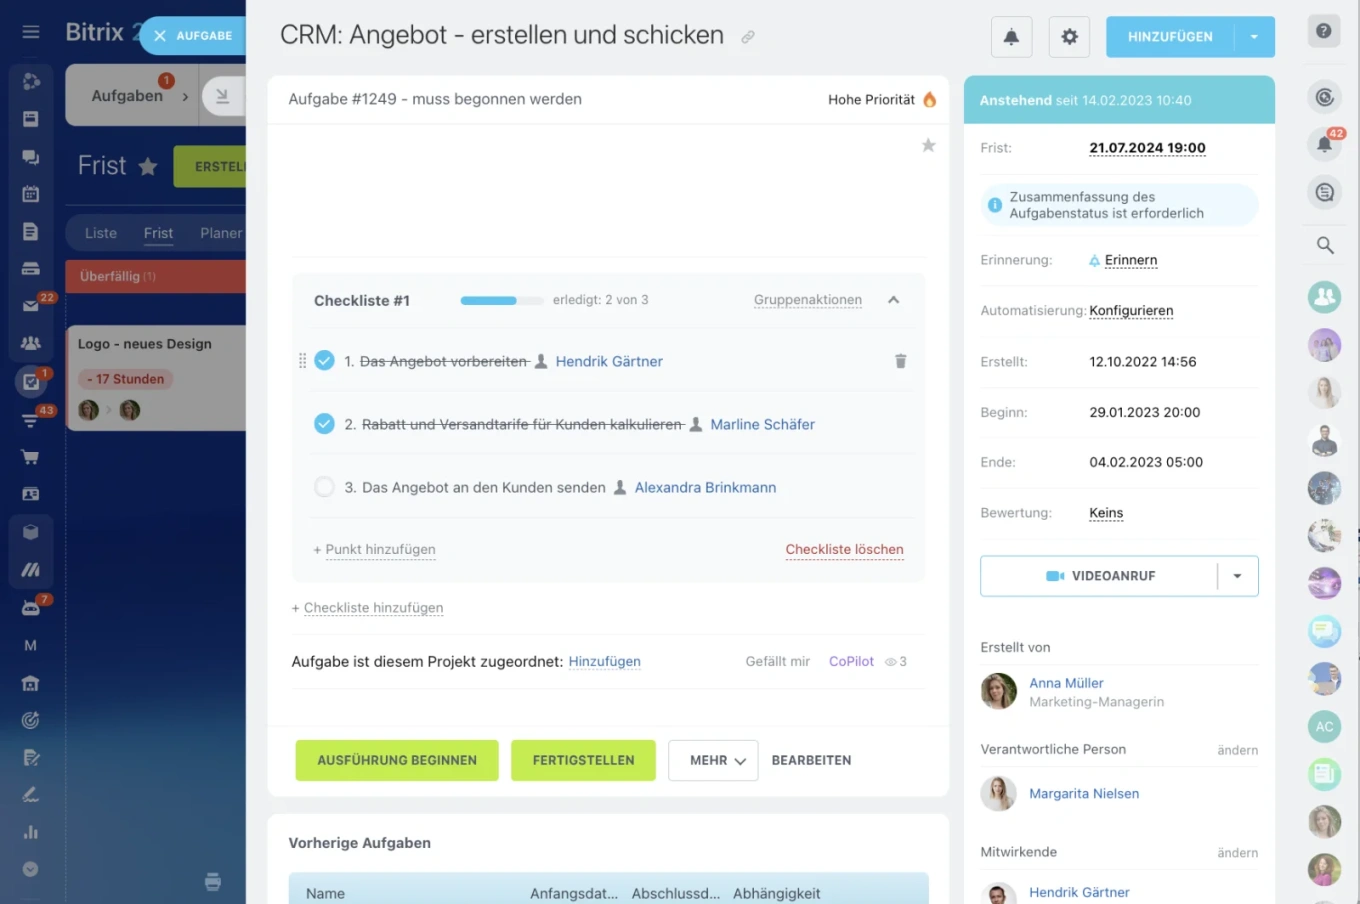This screenshot has height=904, width=1360.
Task: Expand the MEHR dropdown
Action: [x=713, y=760]
